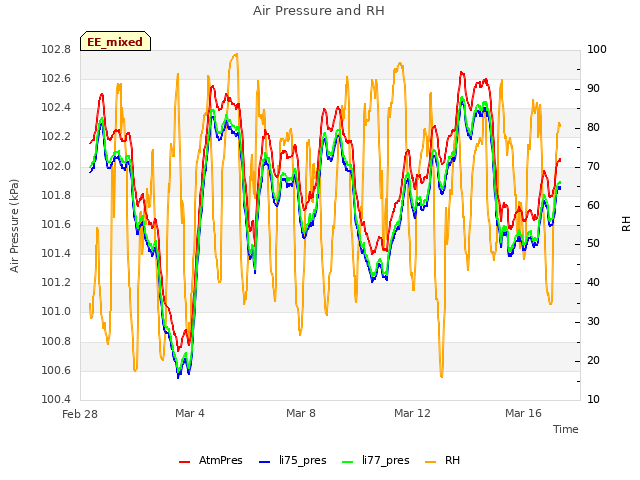The width and height of the screenshot is (640, 480).
Task: Toggle the RH legend entry
Action: point(442,460)
